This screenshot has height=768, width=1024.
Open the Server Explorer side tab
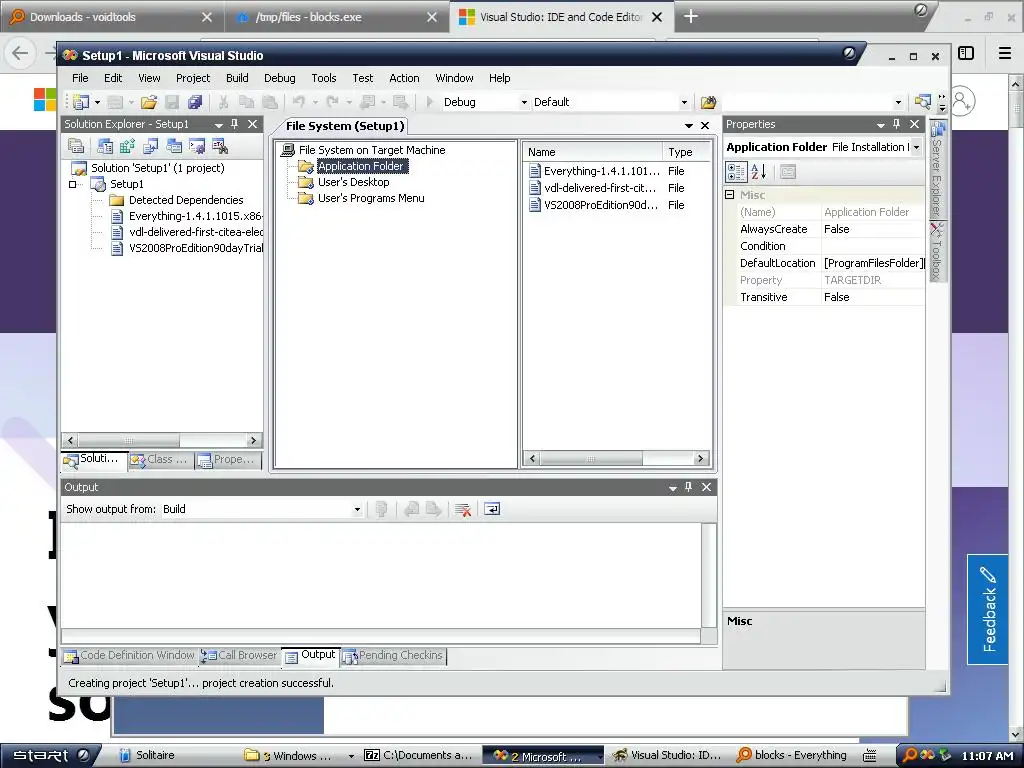(937, 170)
